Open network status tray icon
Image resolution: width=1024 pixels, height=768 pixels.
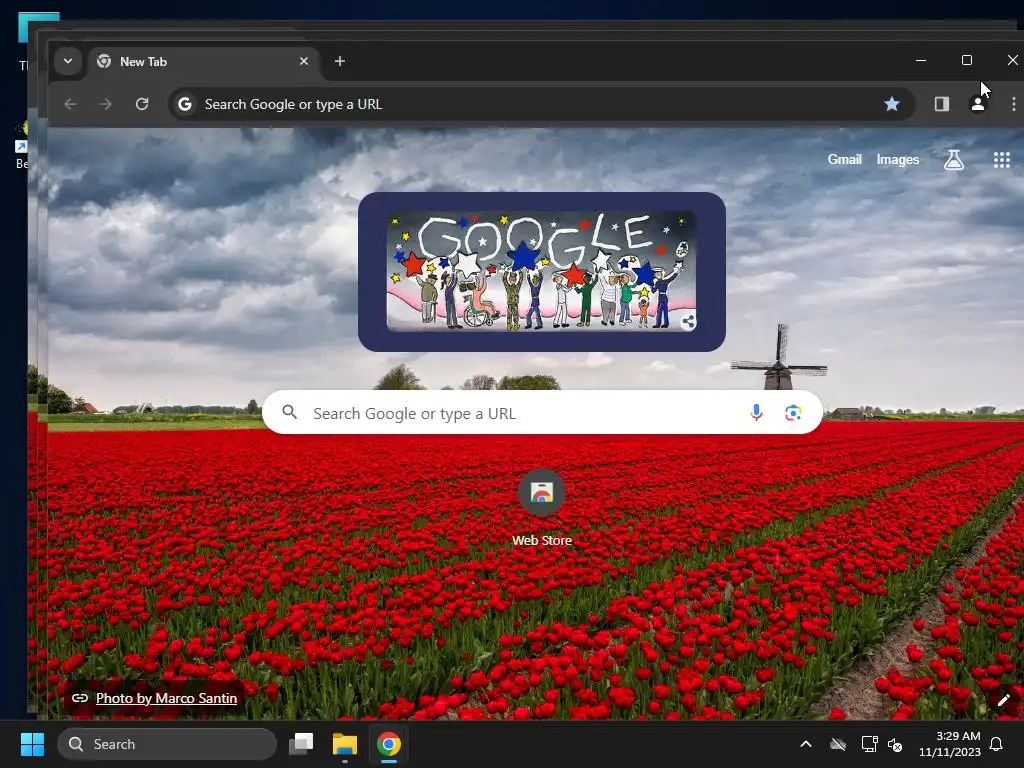869,744
